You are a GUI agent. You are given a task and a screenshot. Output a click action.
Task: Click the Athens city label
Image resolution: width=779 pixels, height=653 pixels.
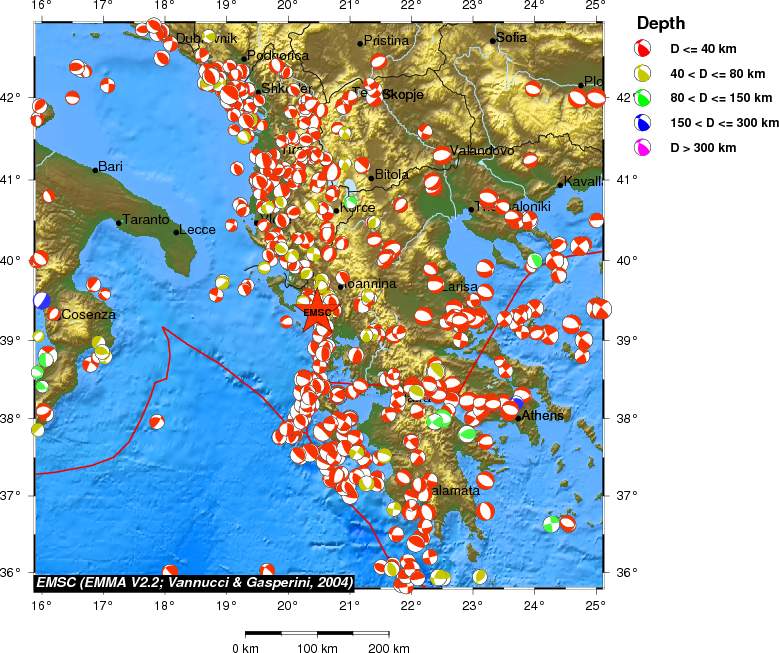click(543, 415)
